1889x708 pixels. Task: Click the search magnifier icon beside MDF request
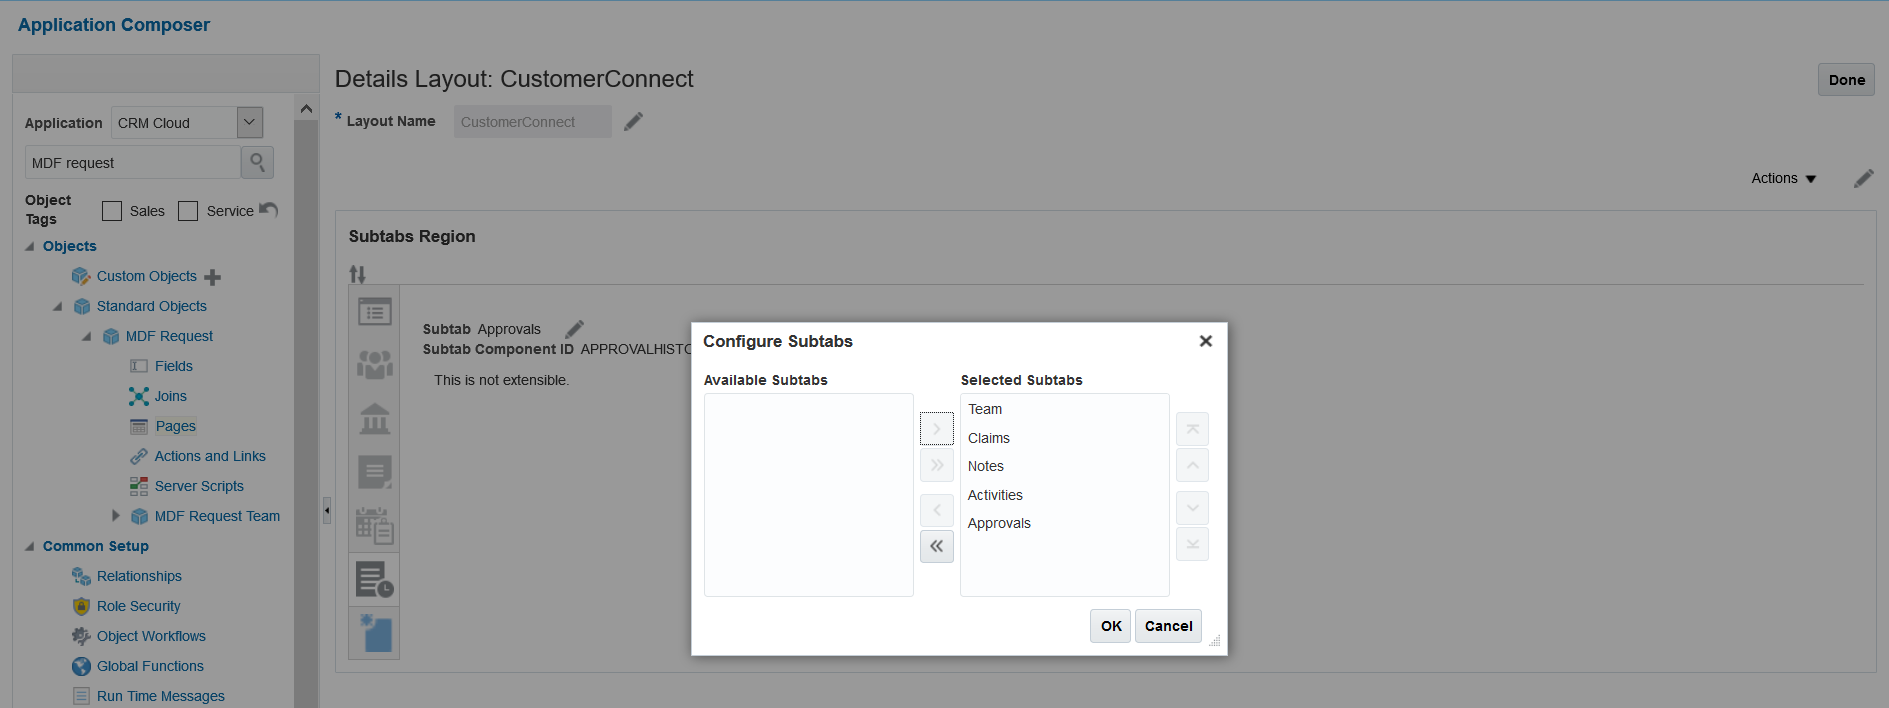tap(257, 162)
